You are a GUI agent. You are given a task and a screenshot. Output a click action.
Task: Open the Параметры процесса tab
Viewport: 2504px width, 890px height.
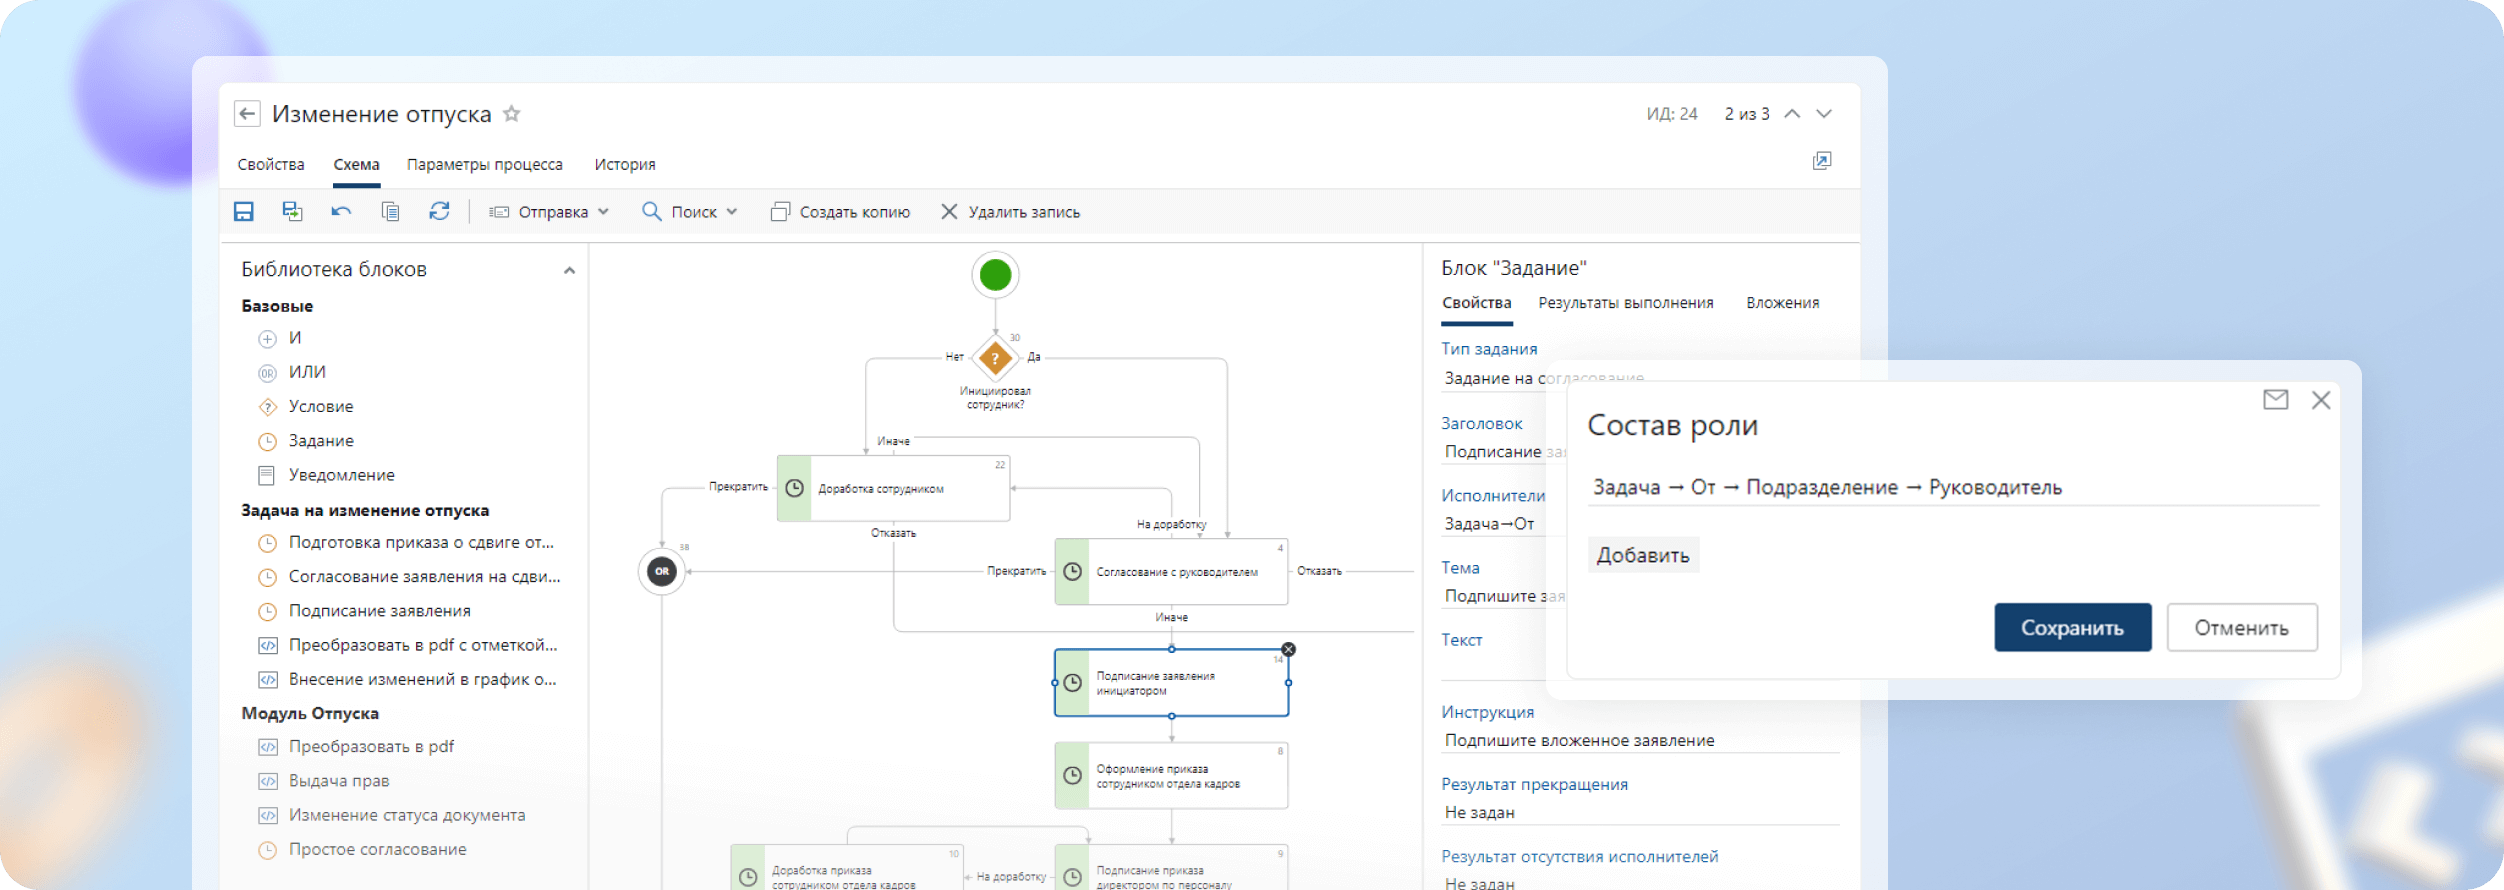485,164
